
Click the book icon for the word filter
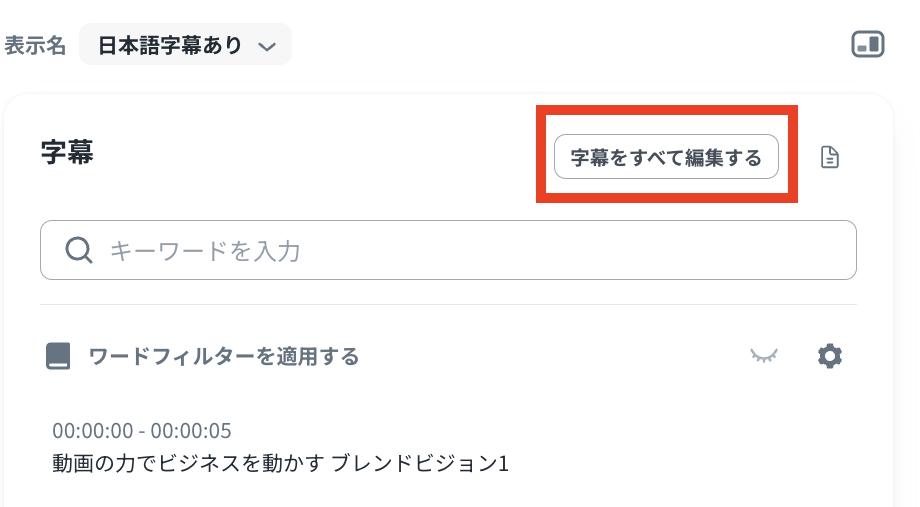click(x=58, y=356)
